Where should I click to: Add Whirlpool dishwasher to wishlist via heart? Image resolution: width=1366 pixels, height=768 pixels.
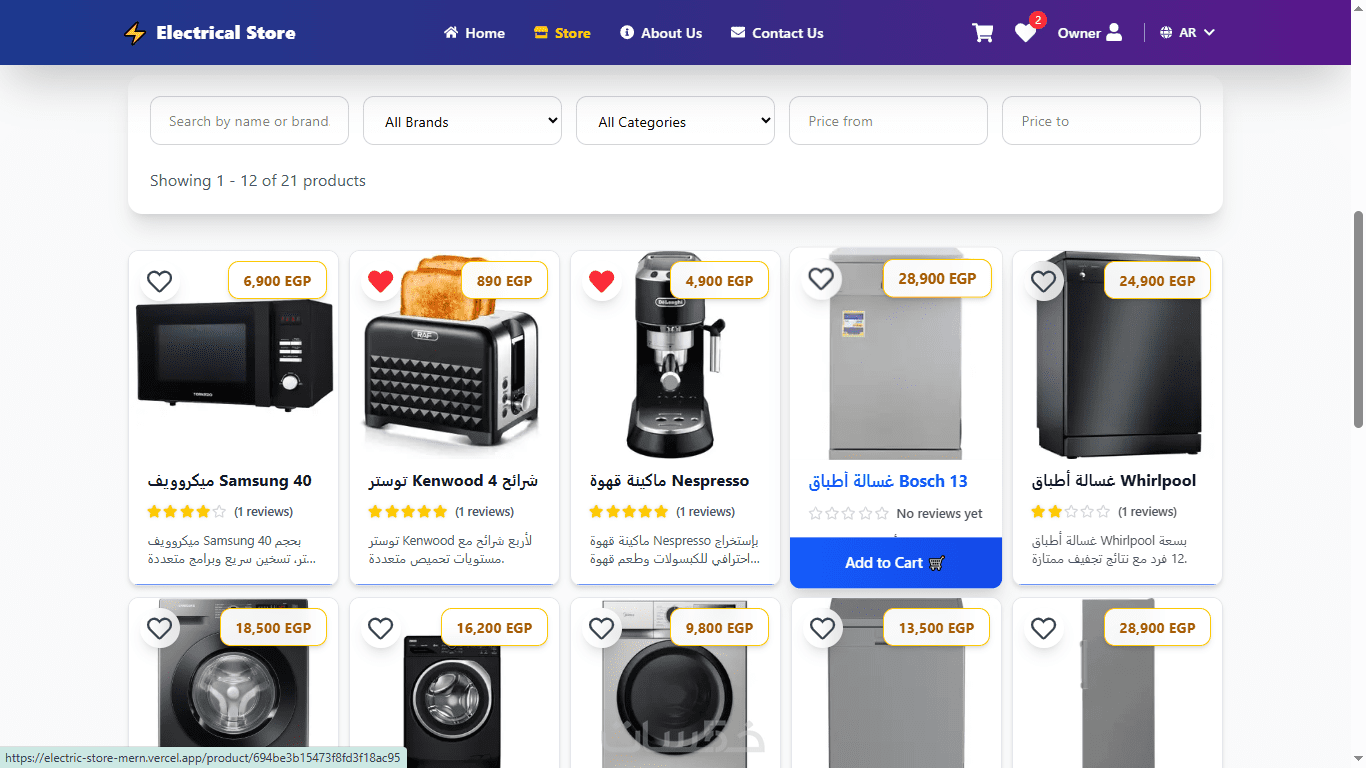point(1043,281)
